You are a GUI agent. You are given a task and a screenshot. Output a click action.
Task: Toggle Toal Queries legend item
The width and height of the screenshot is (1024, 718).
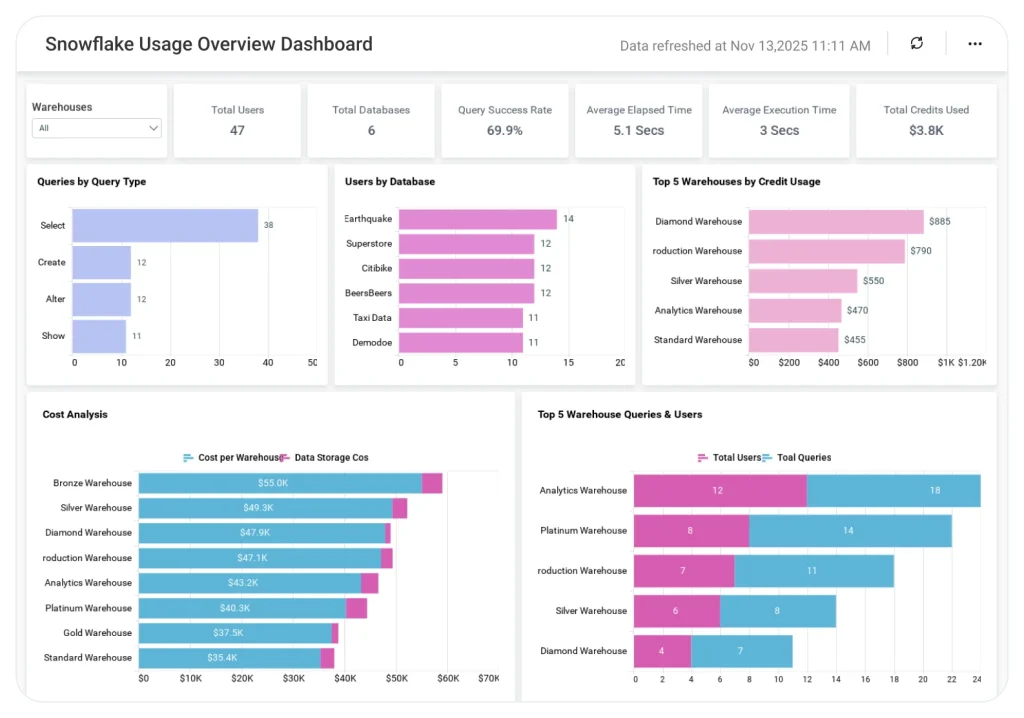pyautogui.click(x=797, y=457)
